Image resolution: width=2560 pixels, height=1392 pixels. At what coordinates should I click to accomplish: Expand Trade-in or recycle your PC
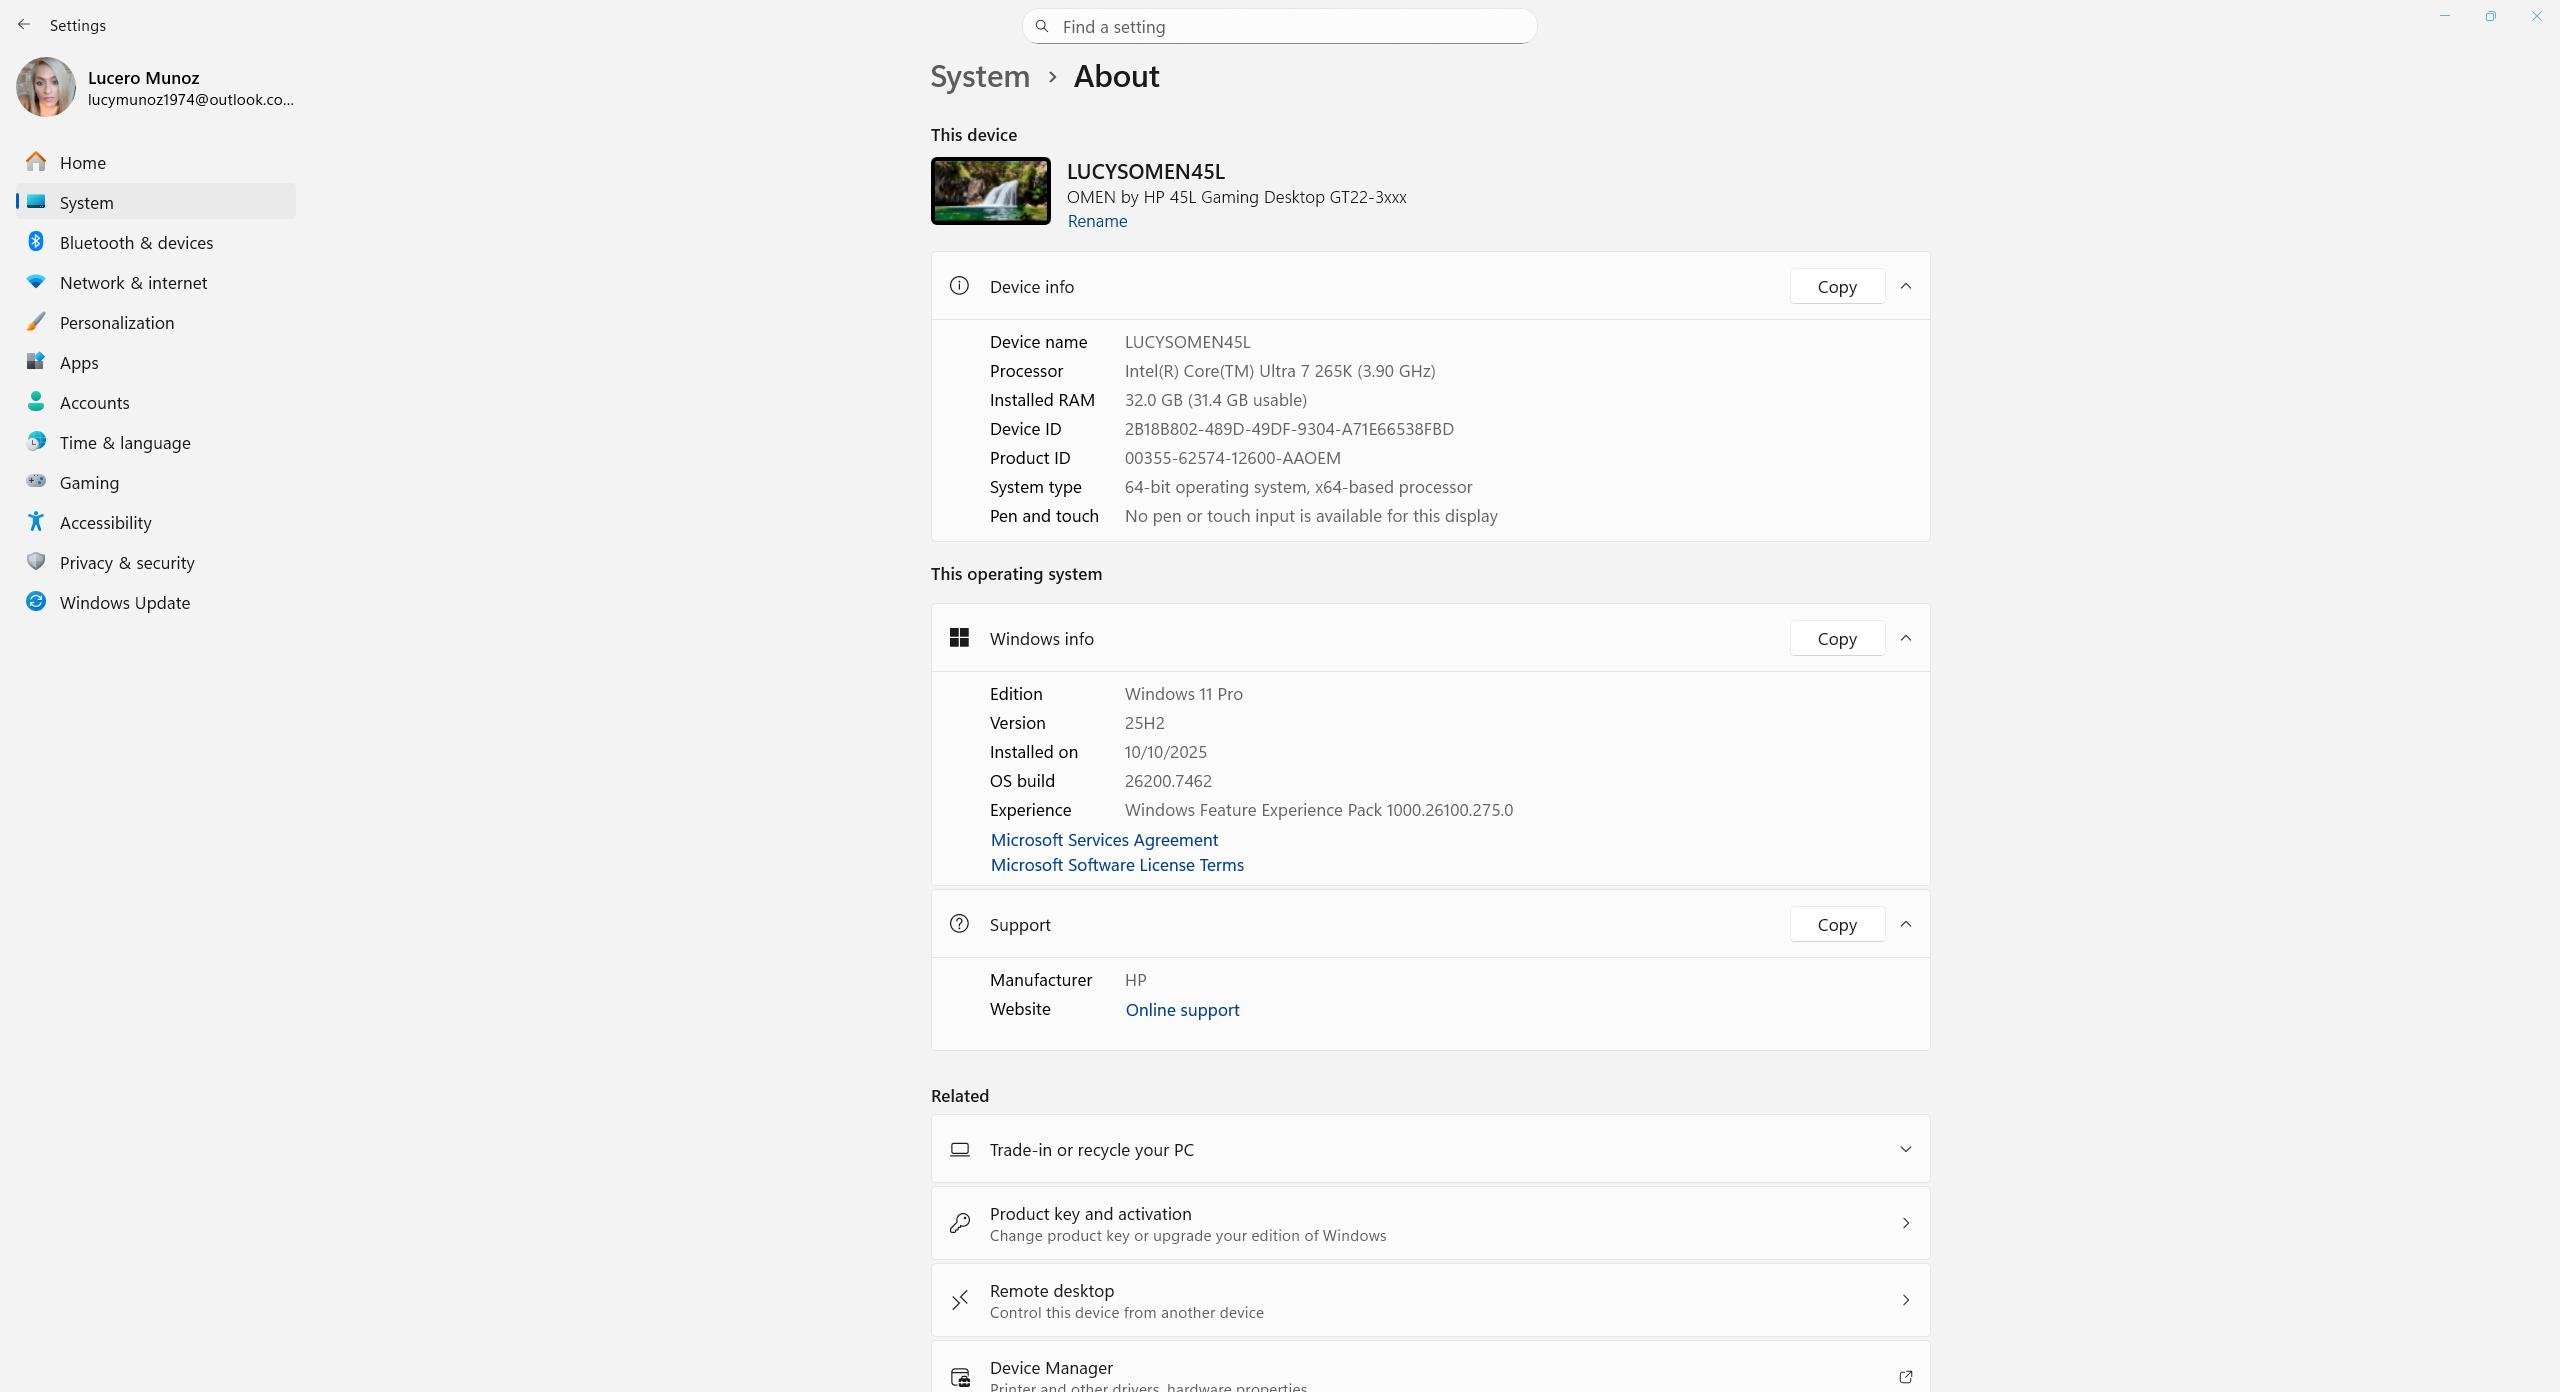1905,1150
